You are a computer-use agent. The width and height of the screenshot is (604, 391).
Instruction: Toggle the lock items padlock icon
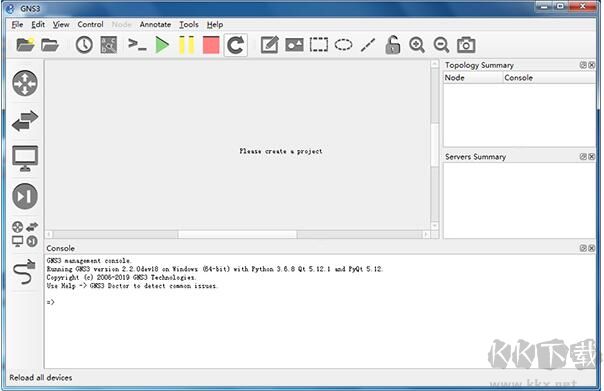[392, 45]
